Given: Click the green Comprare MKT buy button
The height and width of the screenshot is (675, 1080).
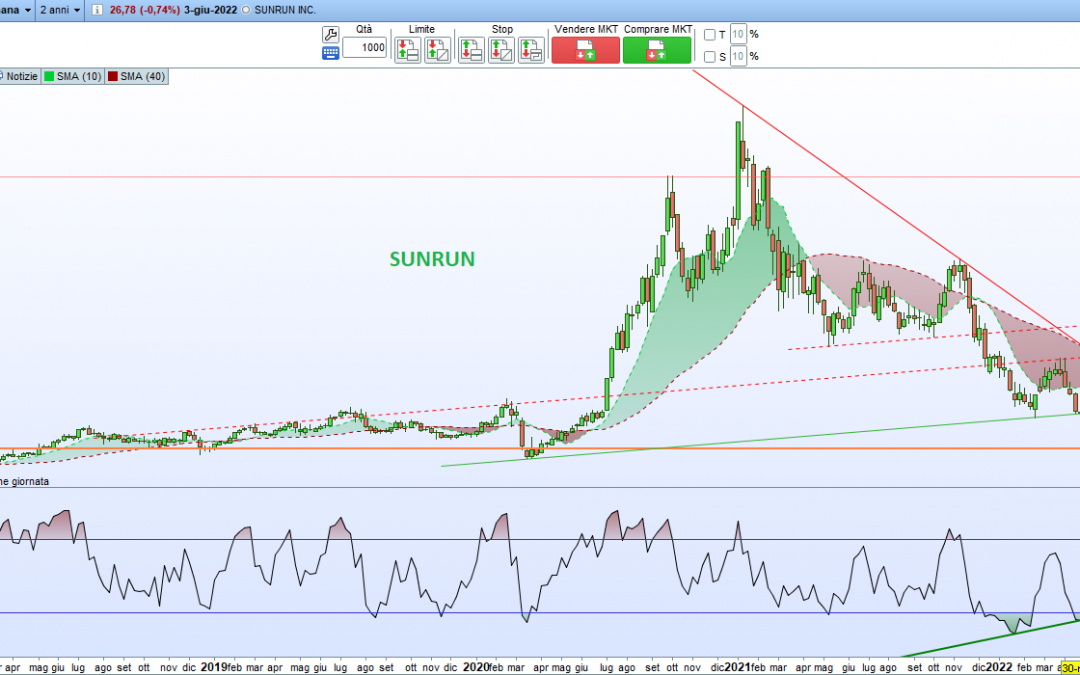Looking at the screenshot, I should click(657, 50).
